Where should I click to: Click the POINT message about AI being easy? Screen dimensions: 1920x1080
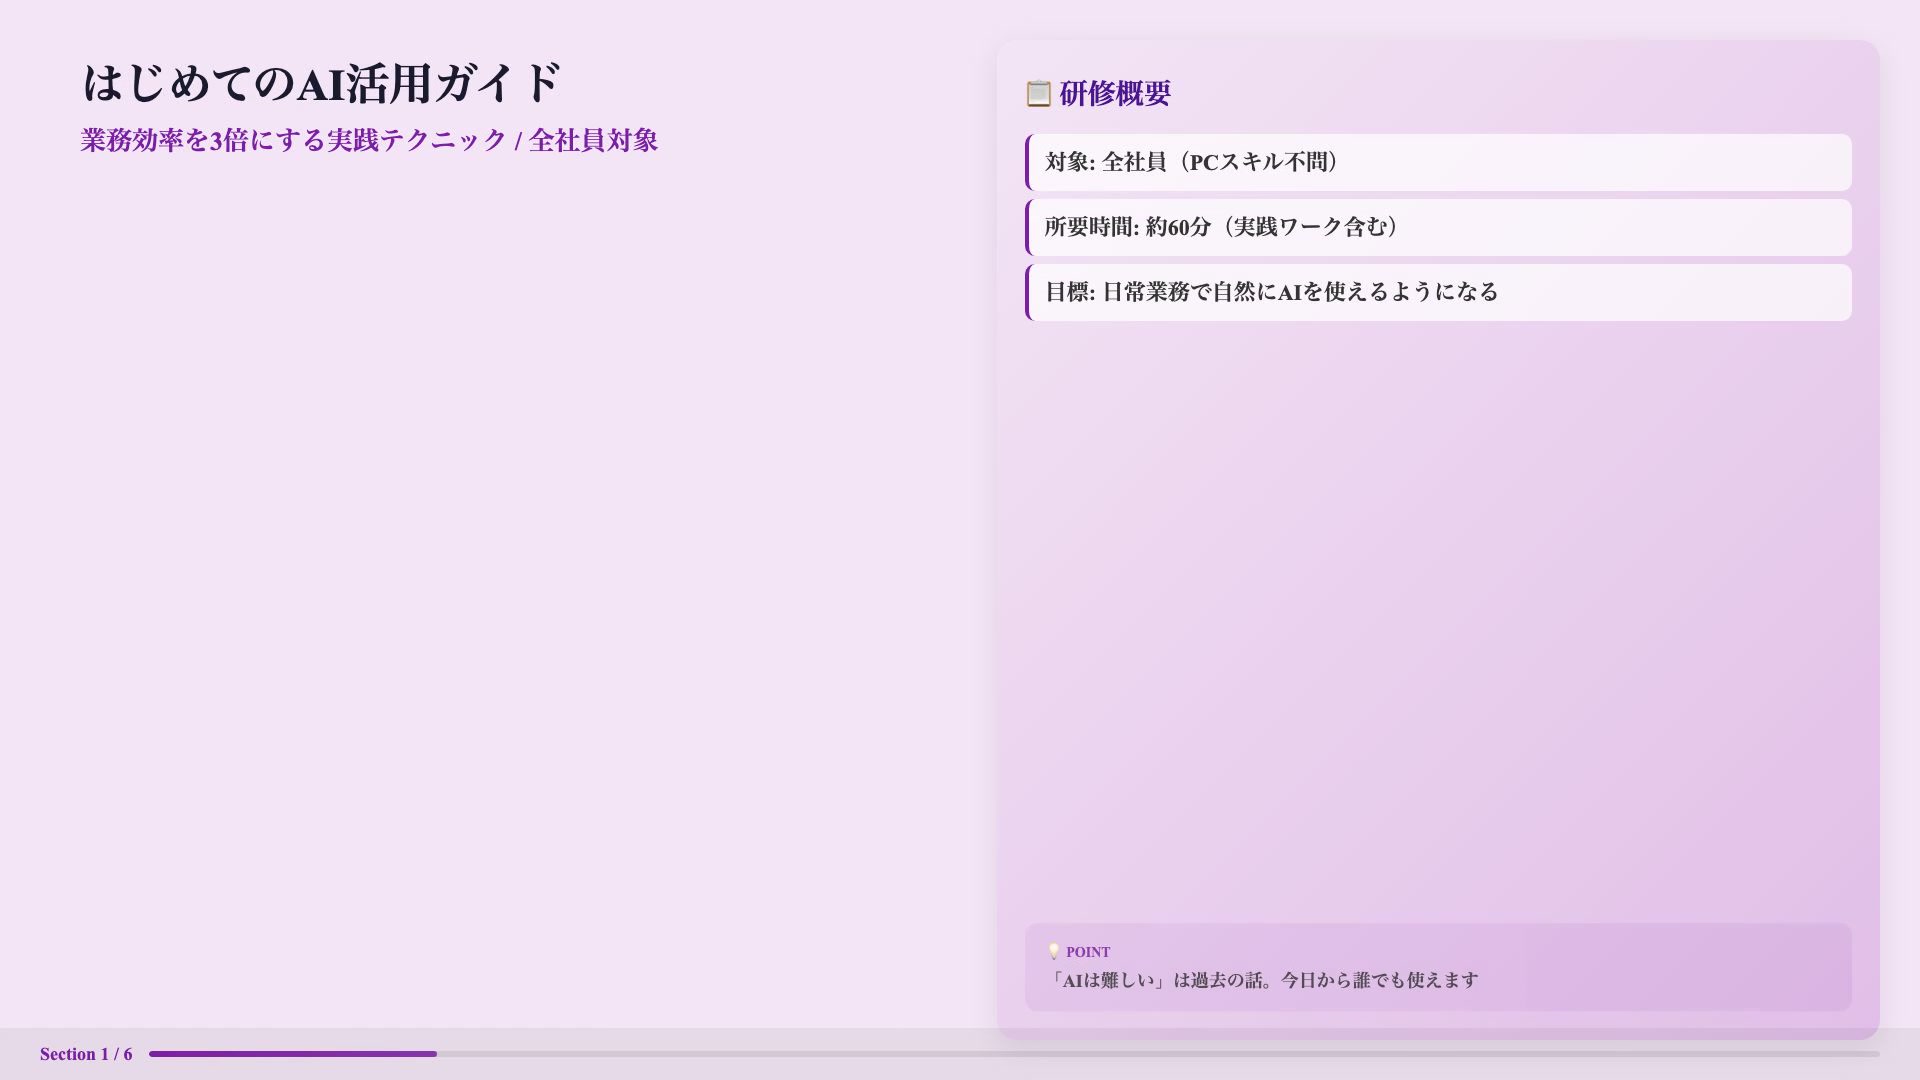click(1264, 980)
